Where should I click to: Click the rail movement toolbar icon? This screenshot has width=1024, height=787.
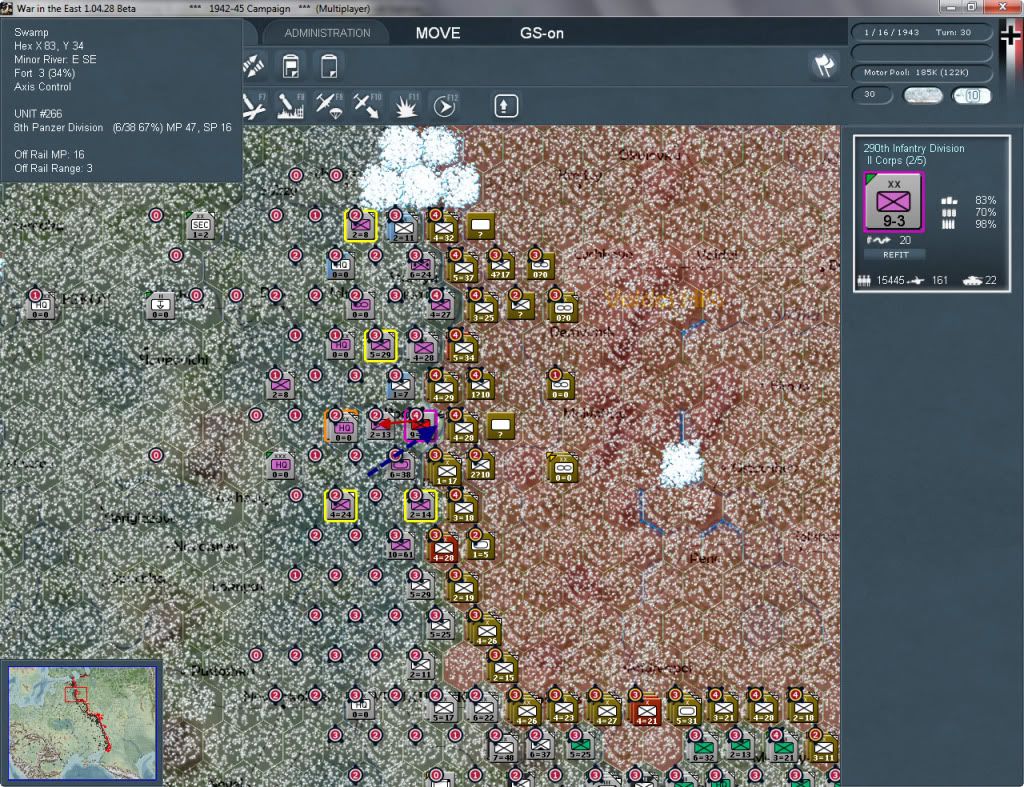[253, 66]
